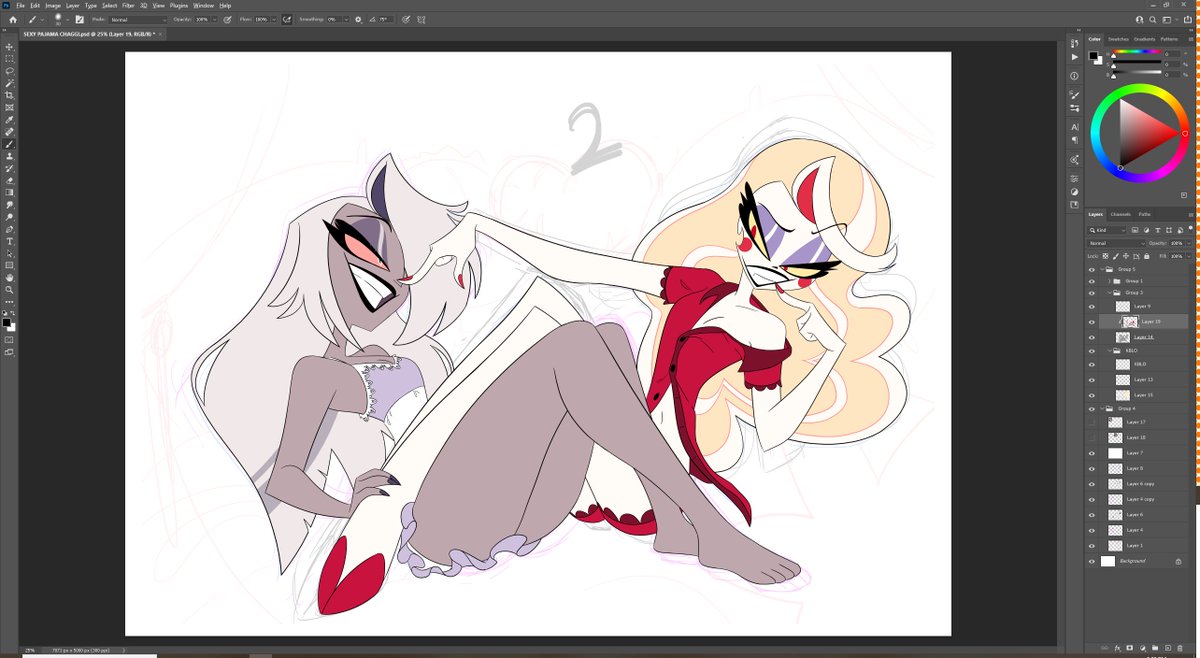Select the Rectangular Marquee tool
The image size is (1200, 658).
tap(10, 59)
